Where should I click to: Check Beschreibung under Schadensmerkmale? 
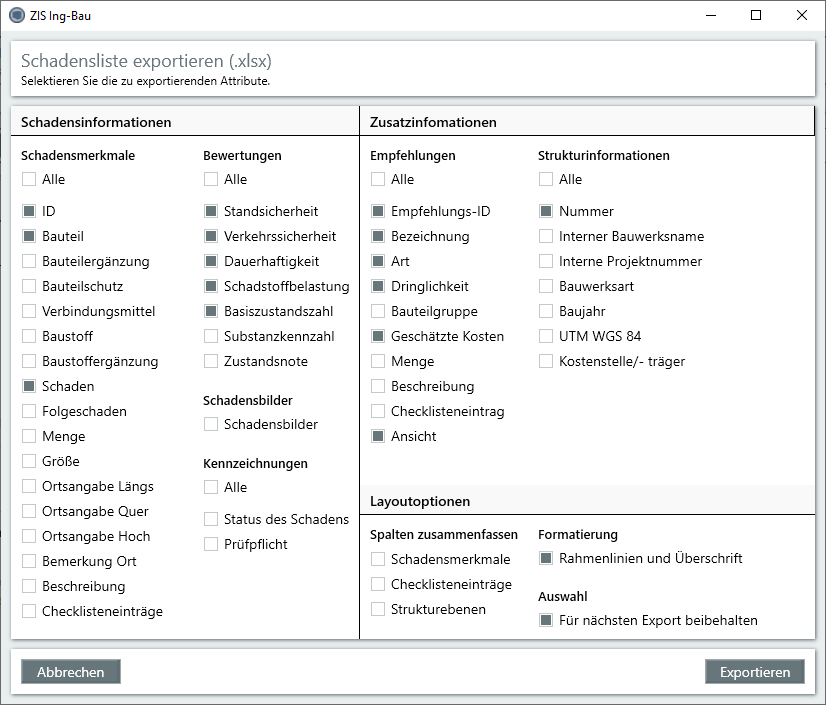coord(29,586)
